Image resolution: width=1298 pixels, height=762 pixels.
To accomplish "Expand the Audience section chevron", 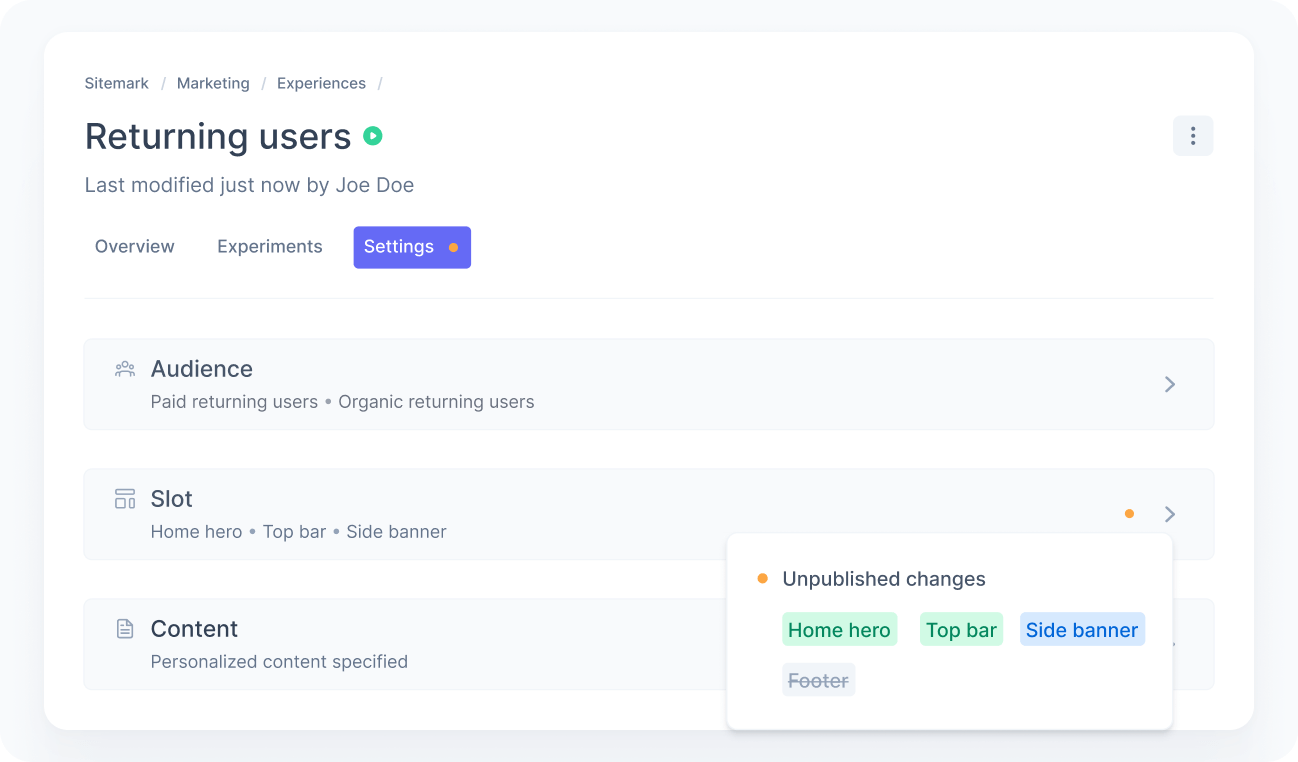I will (x=1169, y=384).
